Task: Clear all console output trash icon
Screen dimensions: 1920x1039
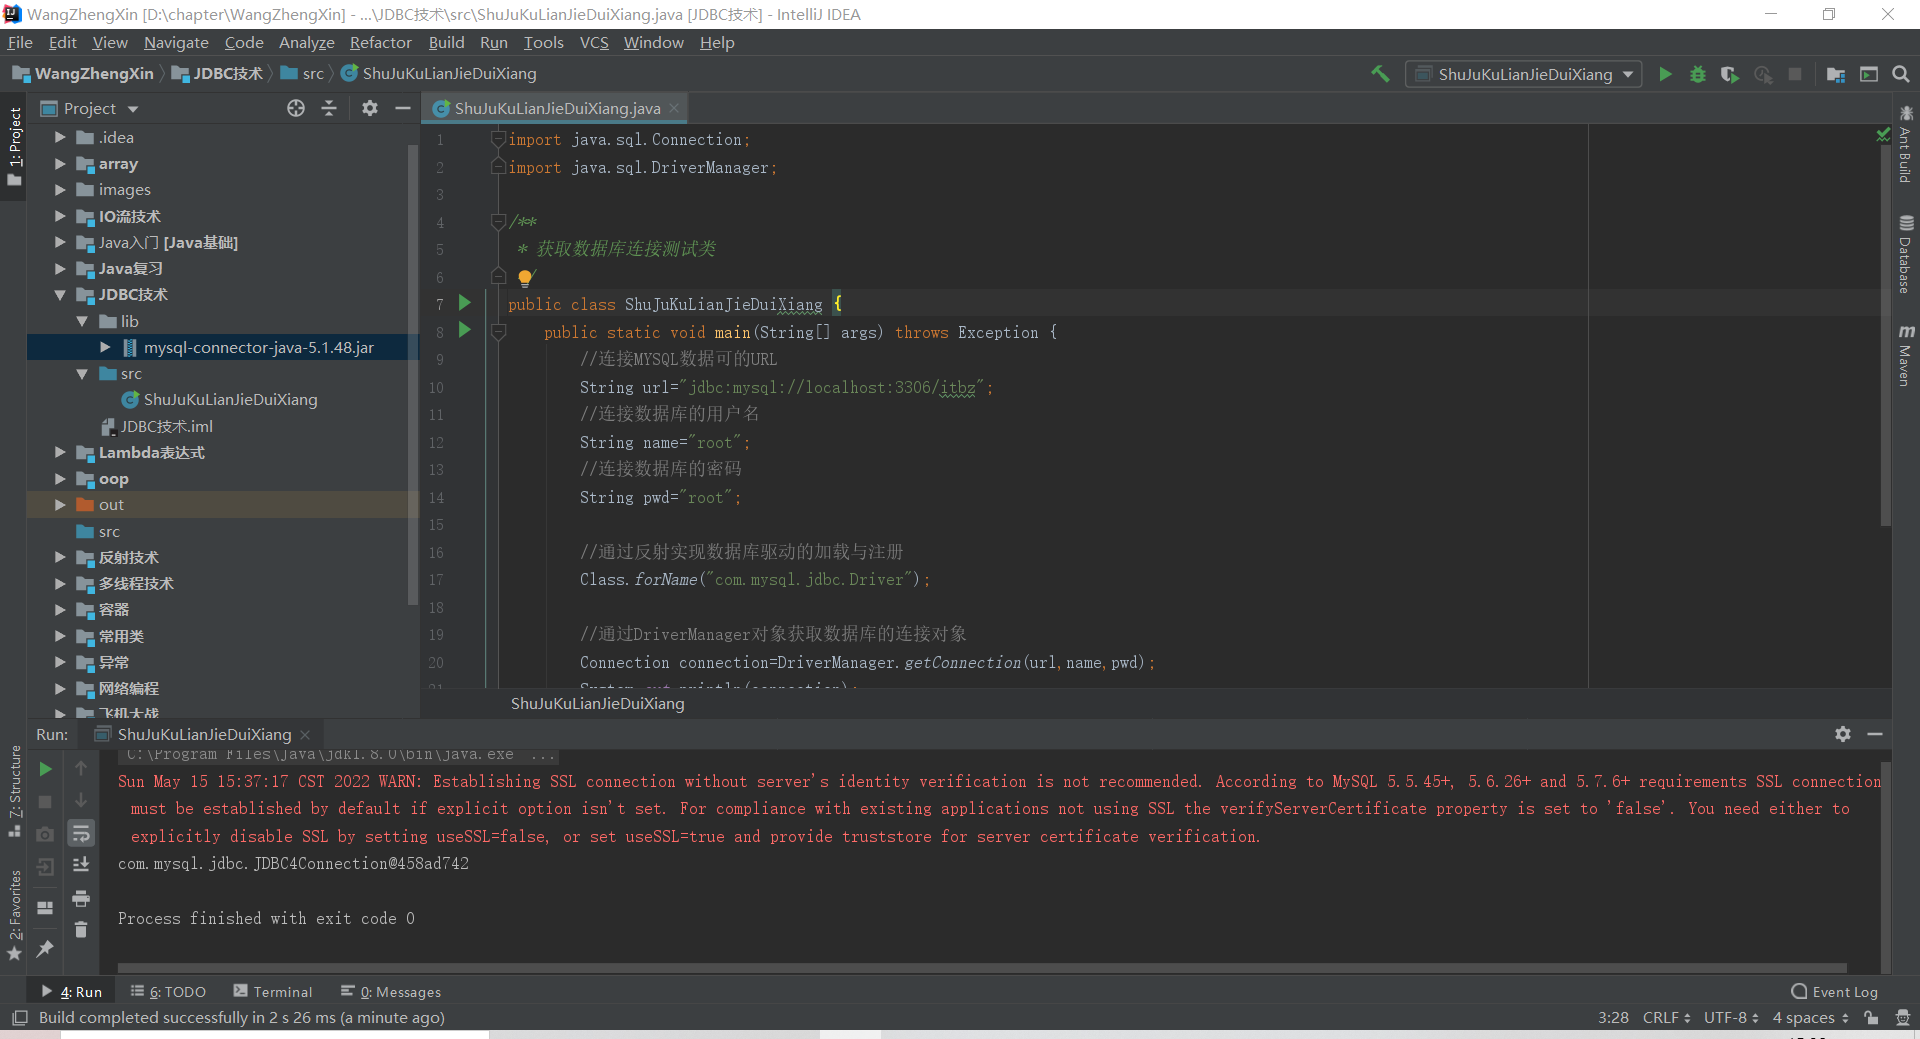Action: click(81, 930)
